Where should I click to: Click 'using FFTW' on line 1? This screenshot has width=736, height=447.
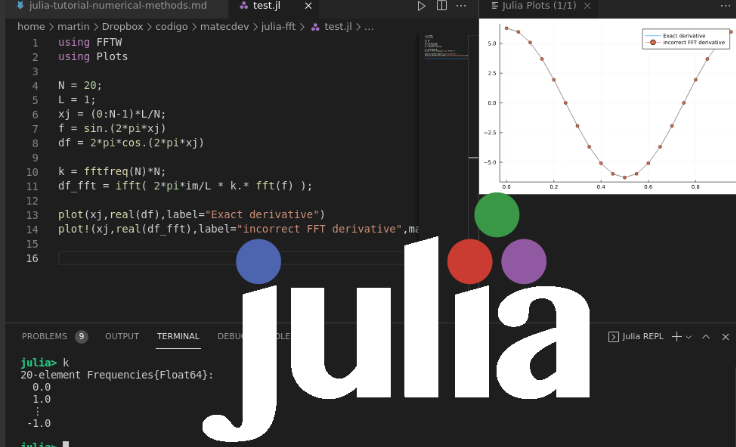pos(90,42)
